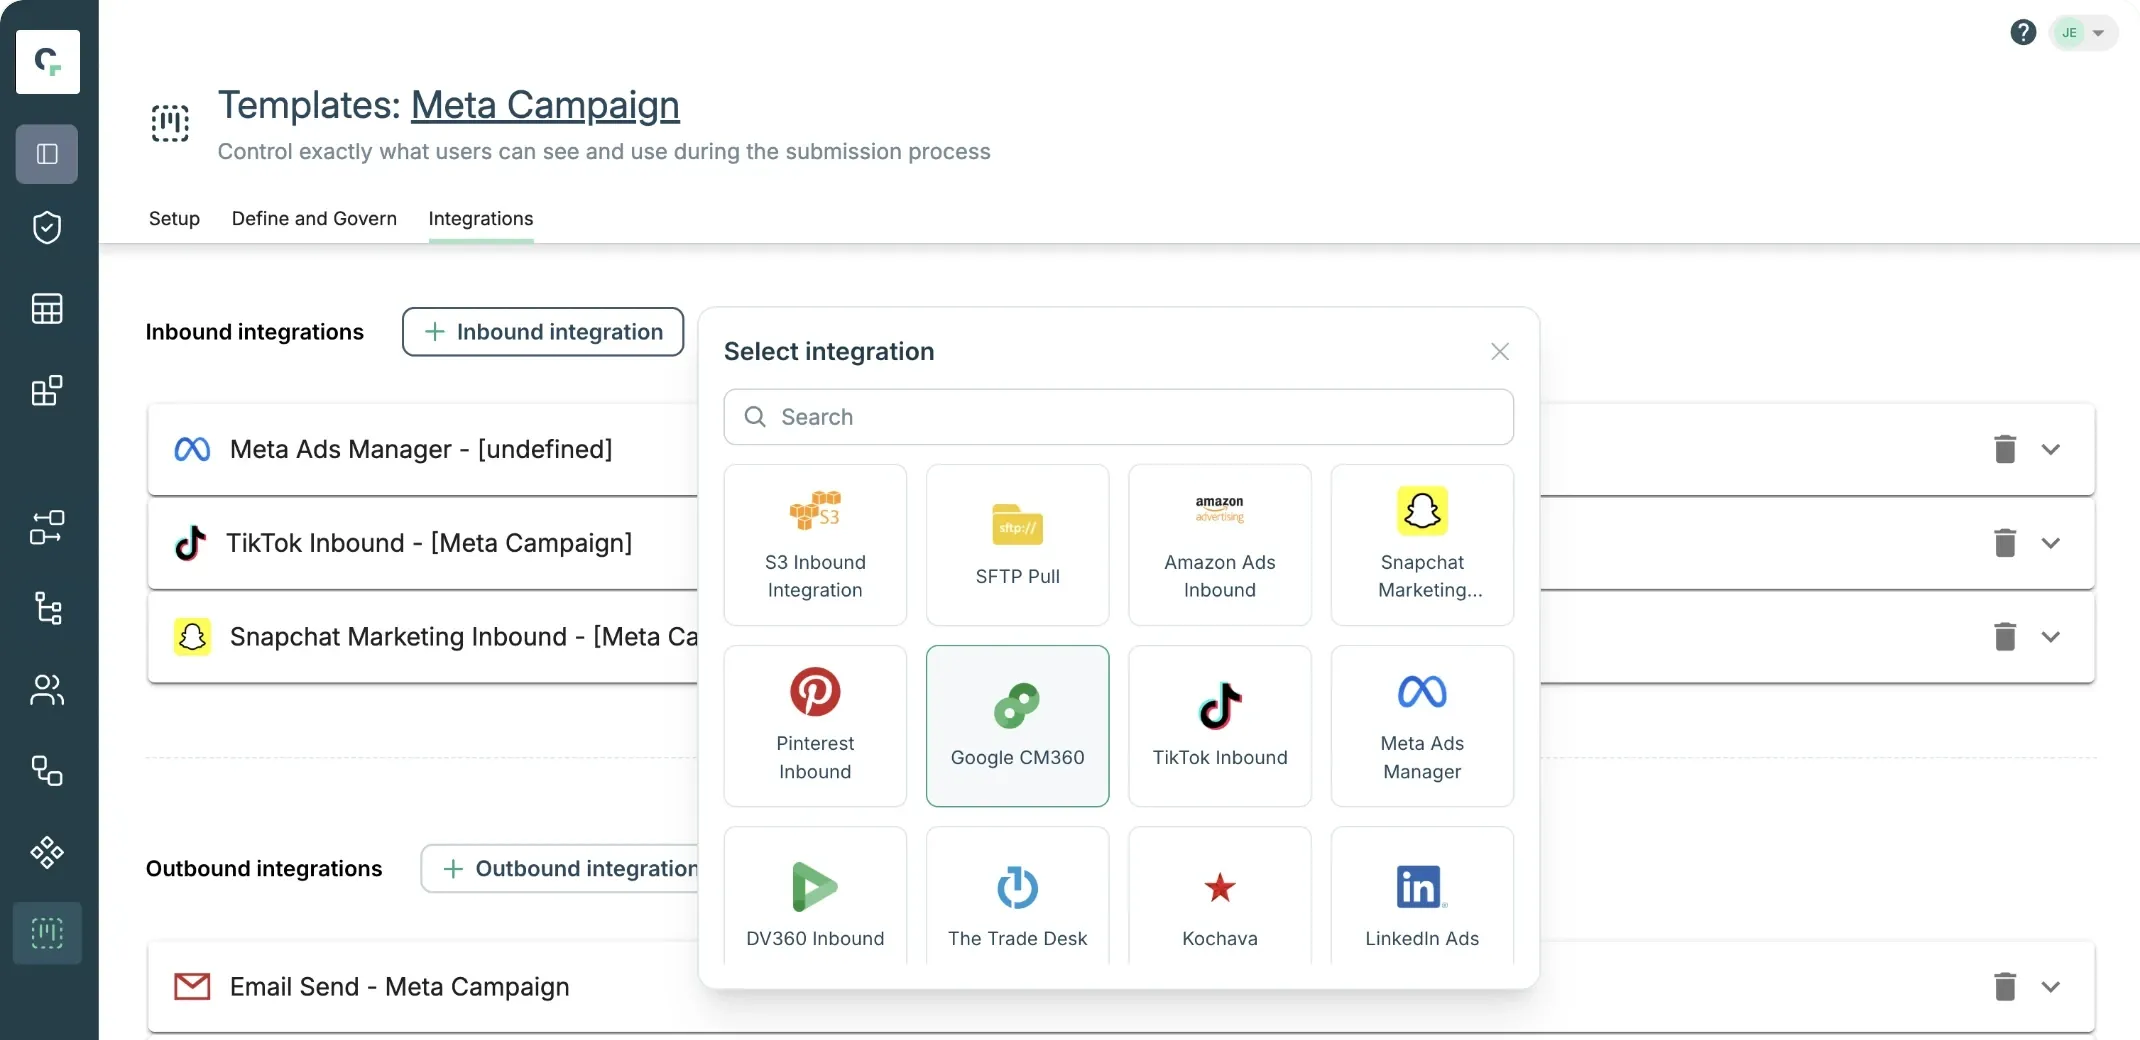Pick the Kochava tile
The image size is (2140, 1040).
[1220, 897]
